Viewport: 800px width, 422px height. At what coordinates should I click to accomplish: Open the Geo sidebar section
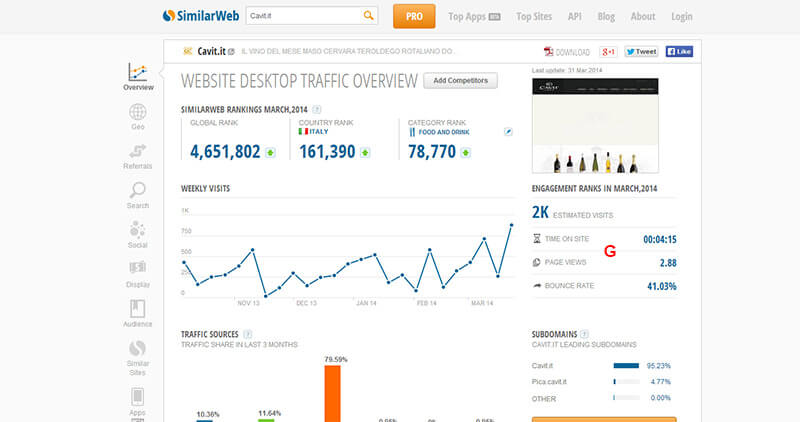138,117
